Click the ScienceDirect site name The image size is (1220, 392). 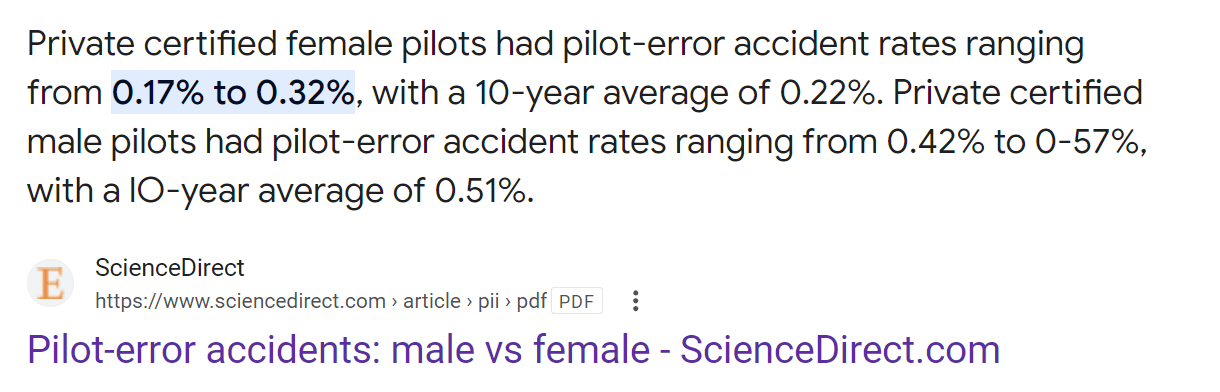pos(170,268)
